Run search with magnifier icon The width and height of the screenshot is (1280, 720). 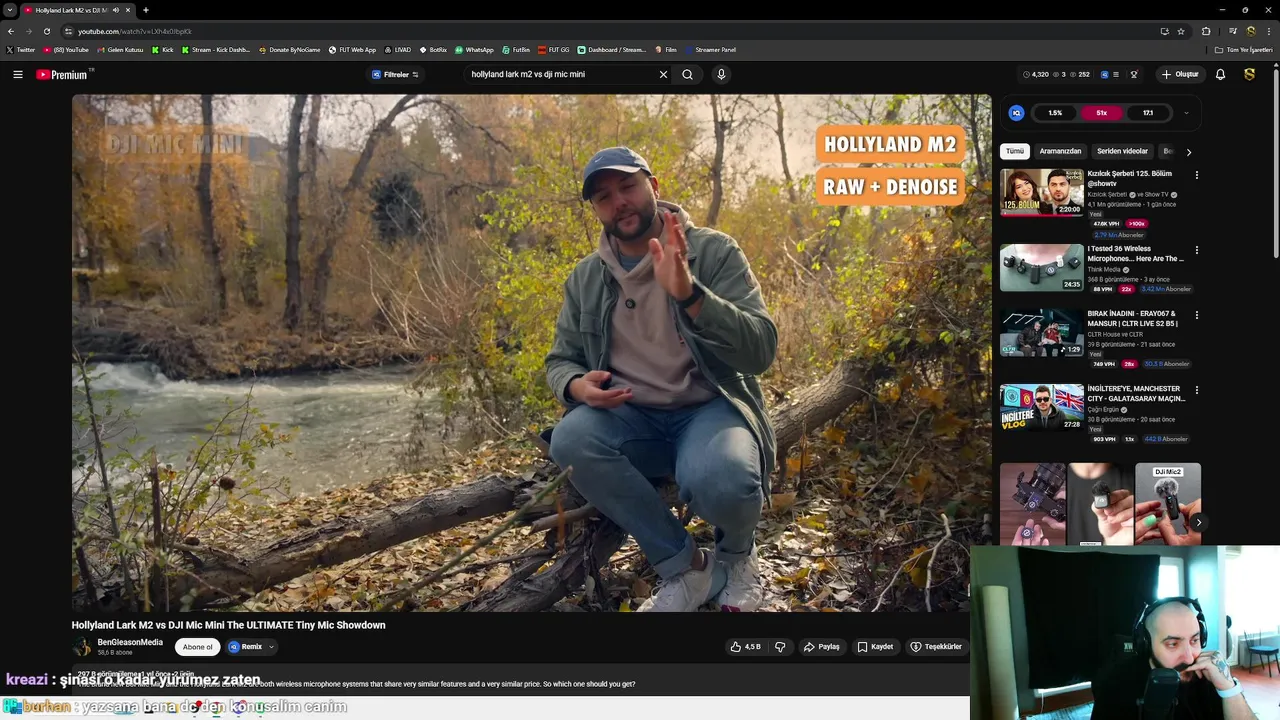687,74
